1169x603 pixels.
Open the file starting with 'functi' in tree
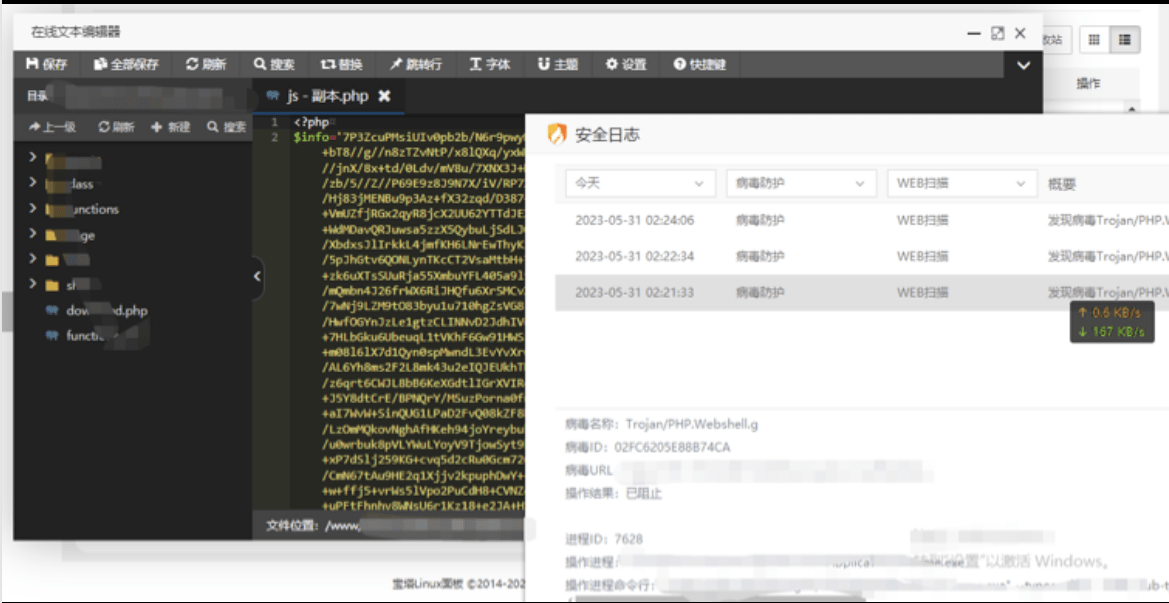pos(82,336)
